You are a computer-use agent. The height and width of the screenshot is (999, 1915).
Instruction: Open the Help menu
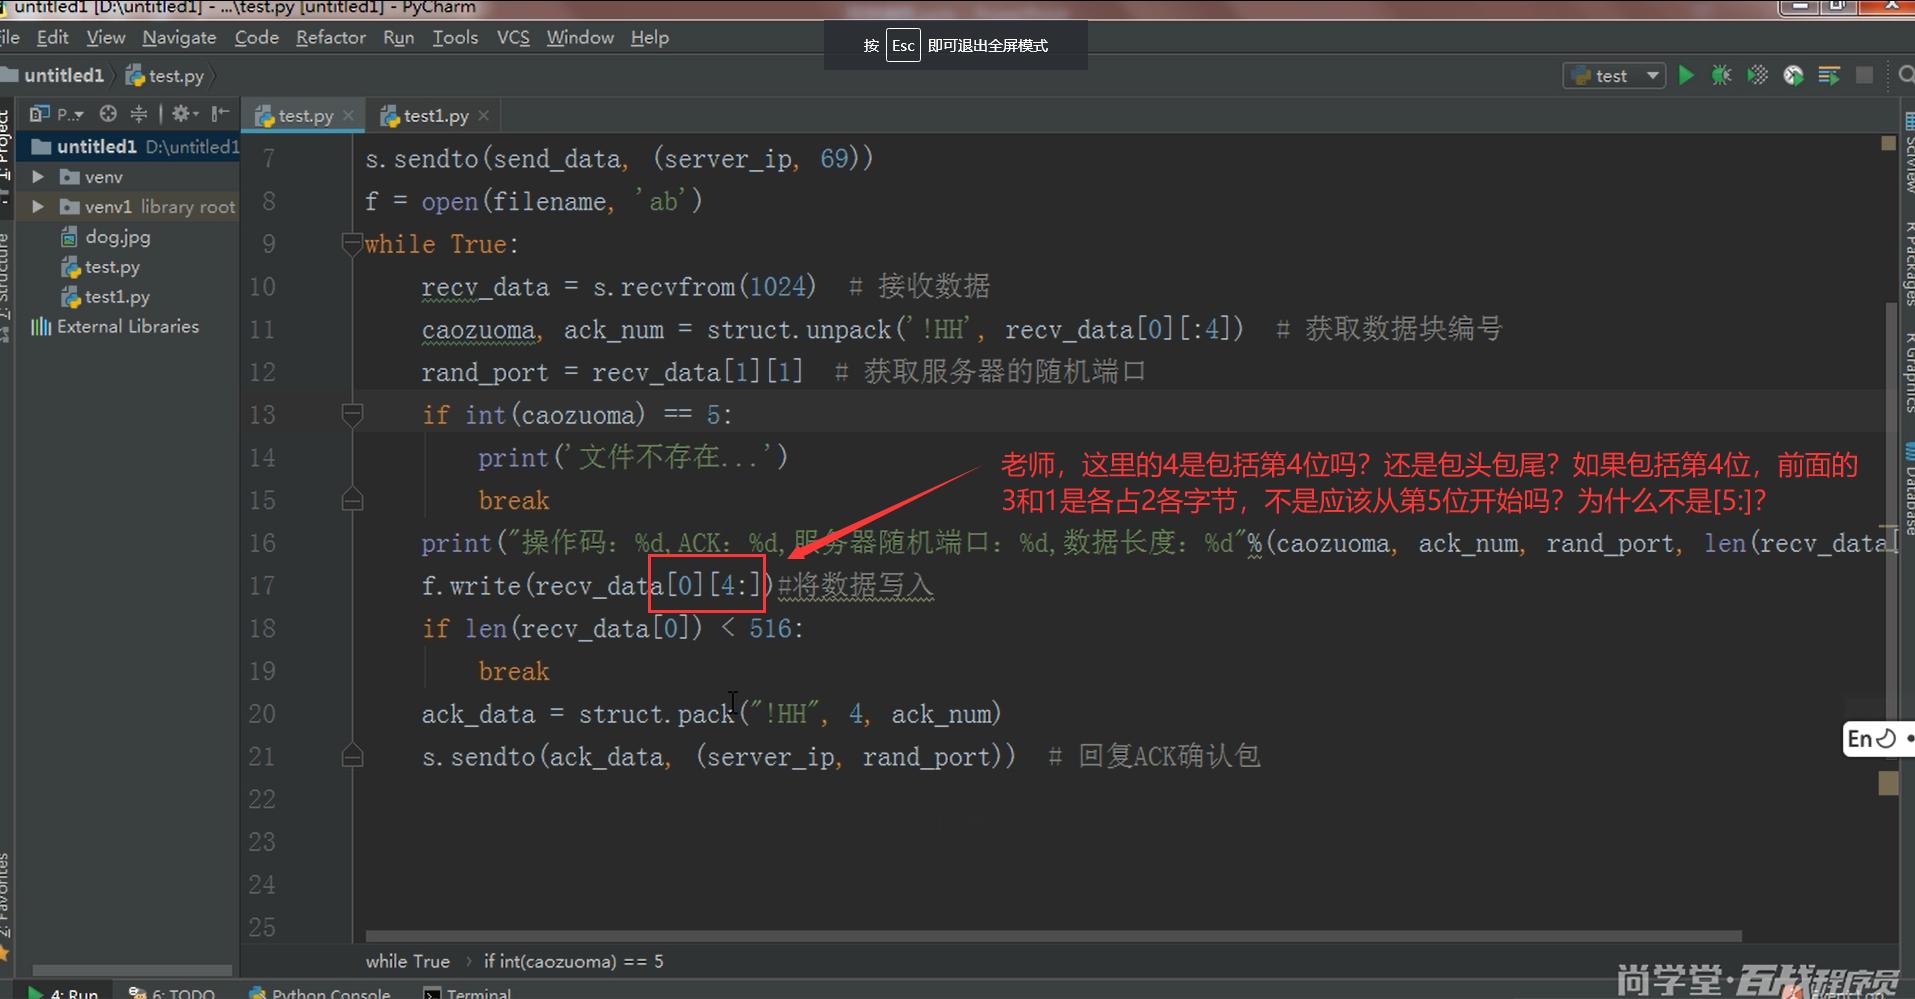649,38
